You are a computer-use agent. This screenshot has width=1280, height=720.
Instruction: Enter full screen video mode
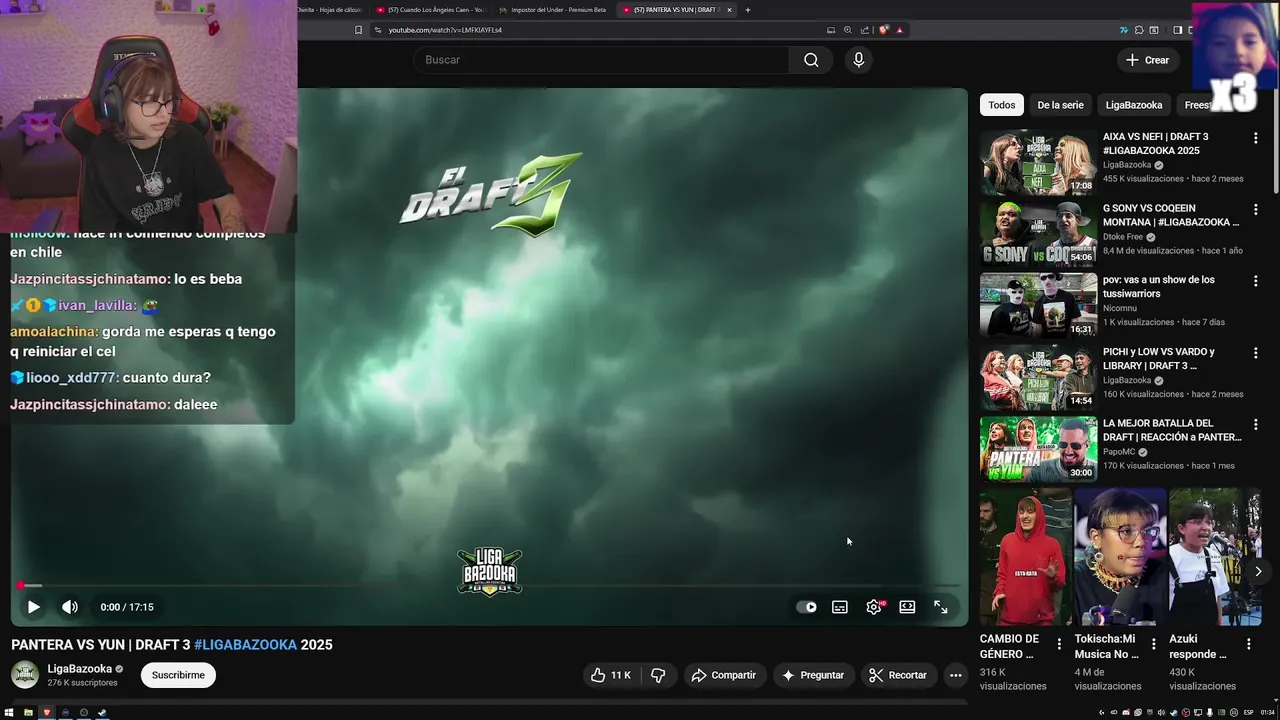[x=941, y=607]
